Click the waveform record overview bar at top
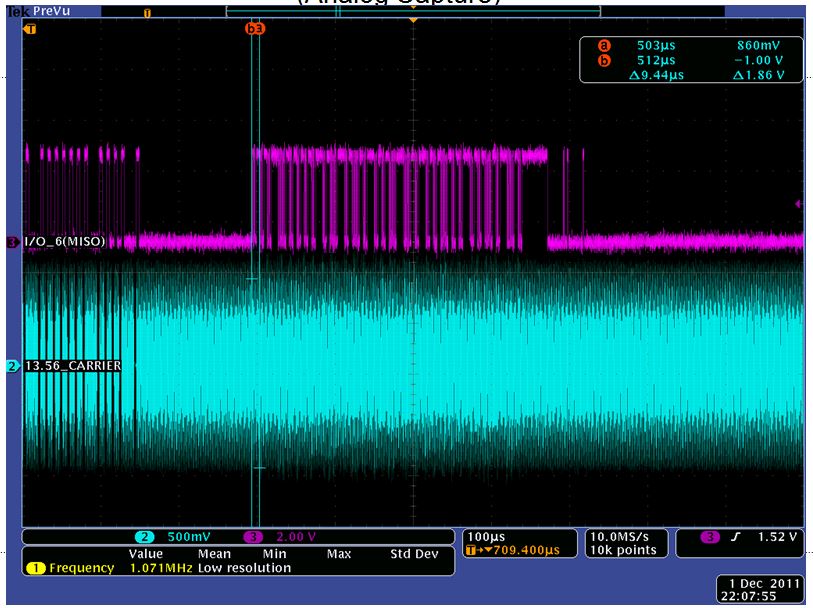Viewport: 813px width, 608px height. tap(413, 11)
